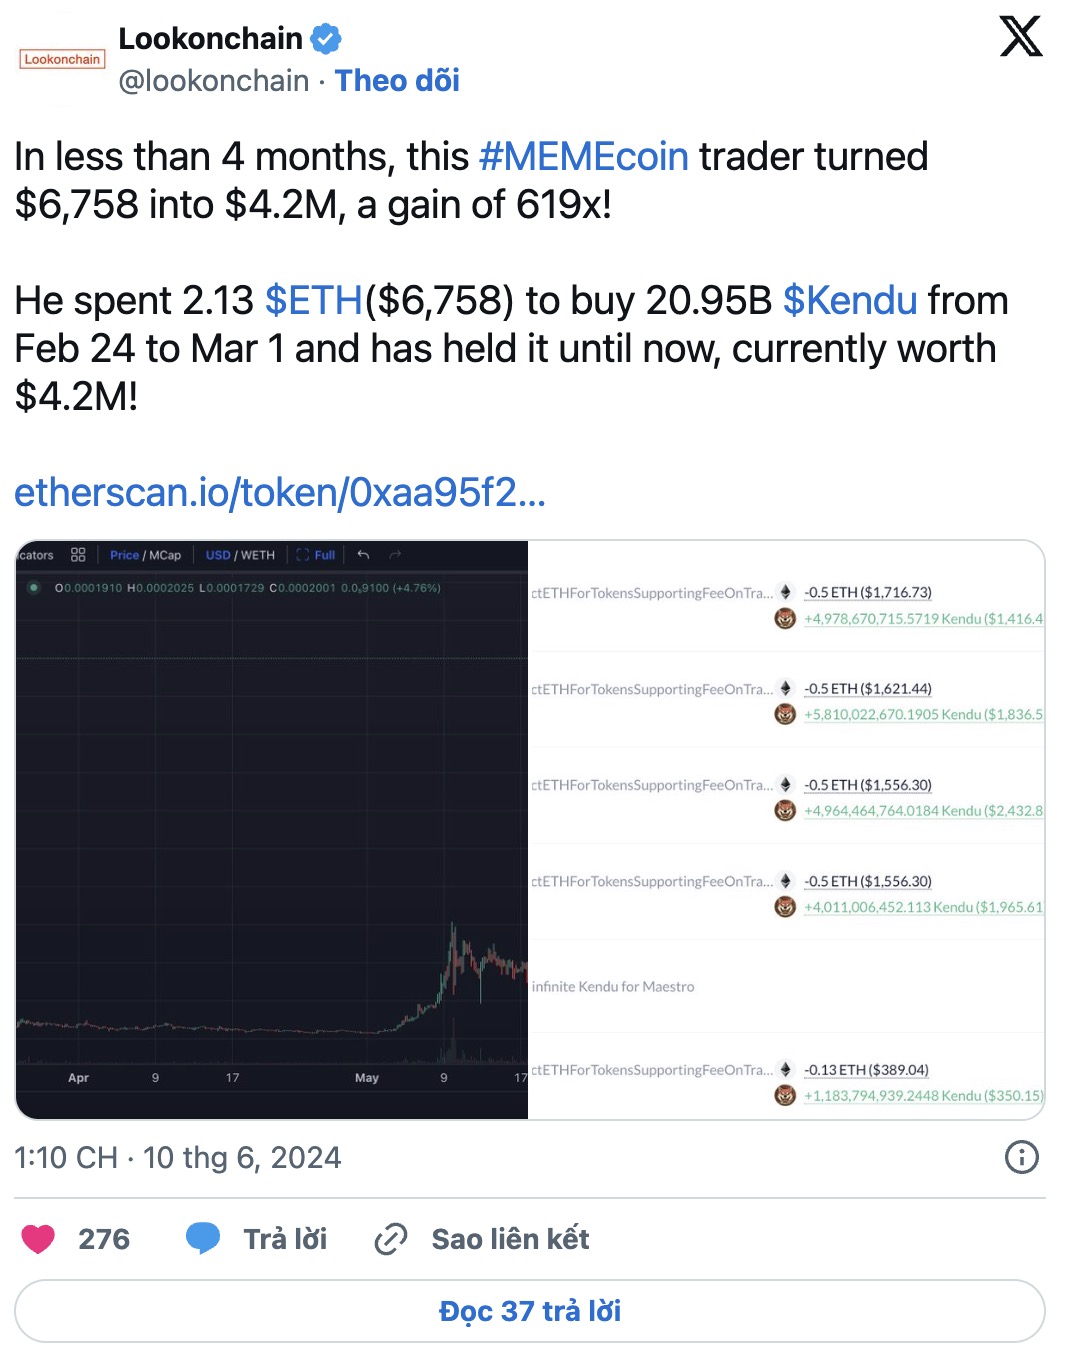Switch chart denomination to WETH
Image resolution: width=1074 pixels, height=1362 pixels.
coord(258,555)
